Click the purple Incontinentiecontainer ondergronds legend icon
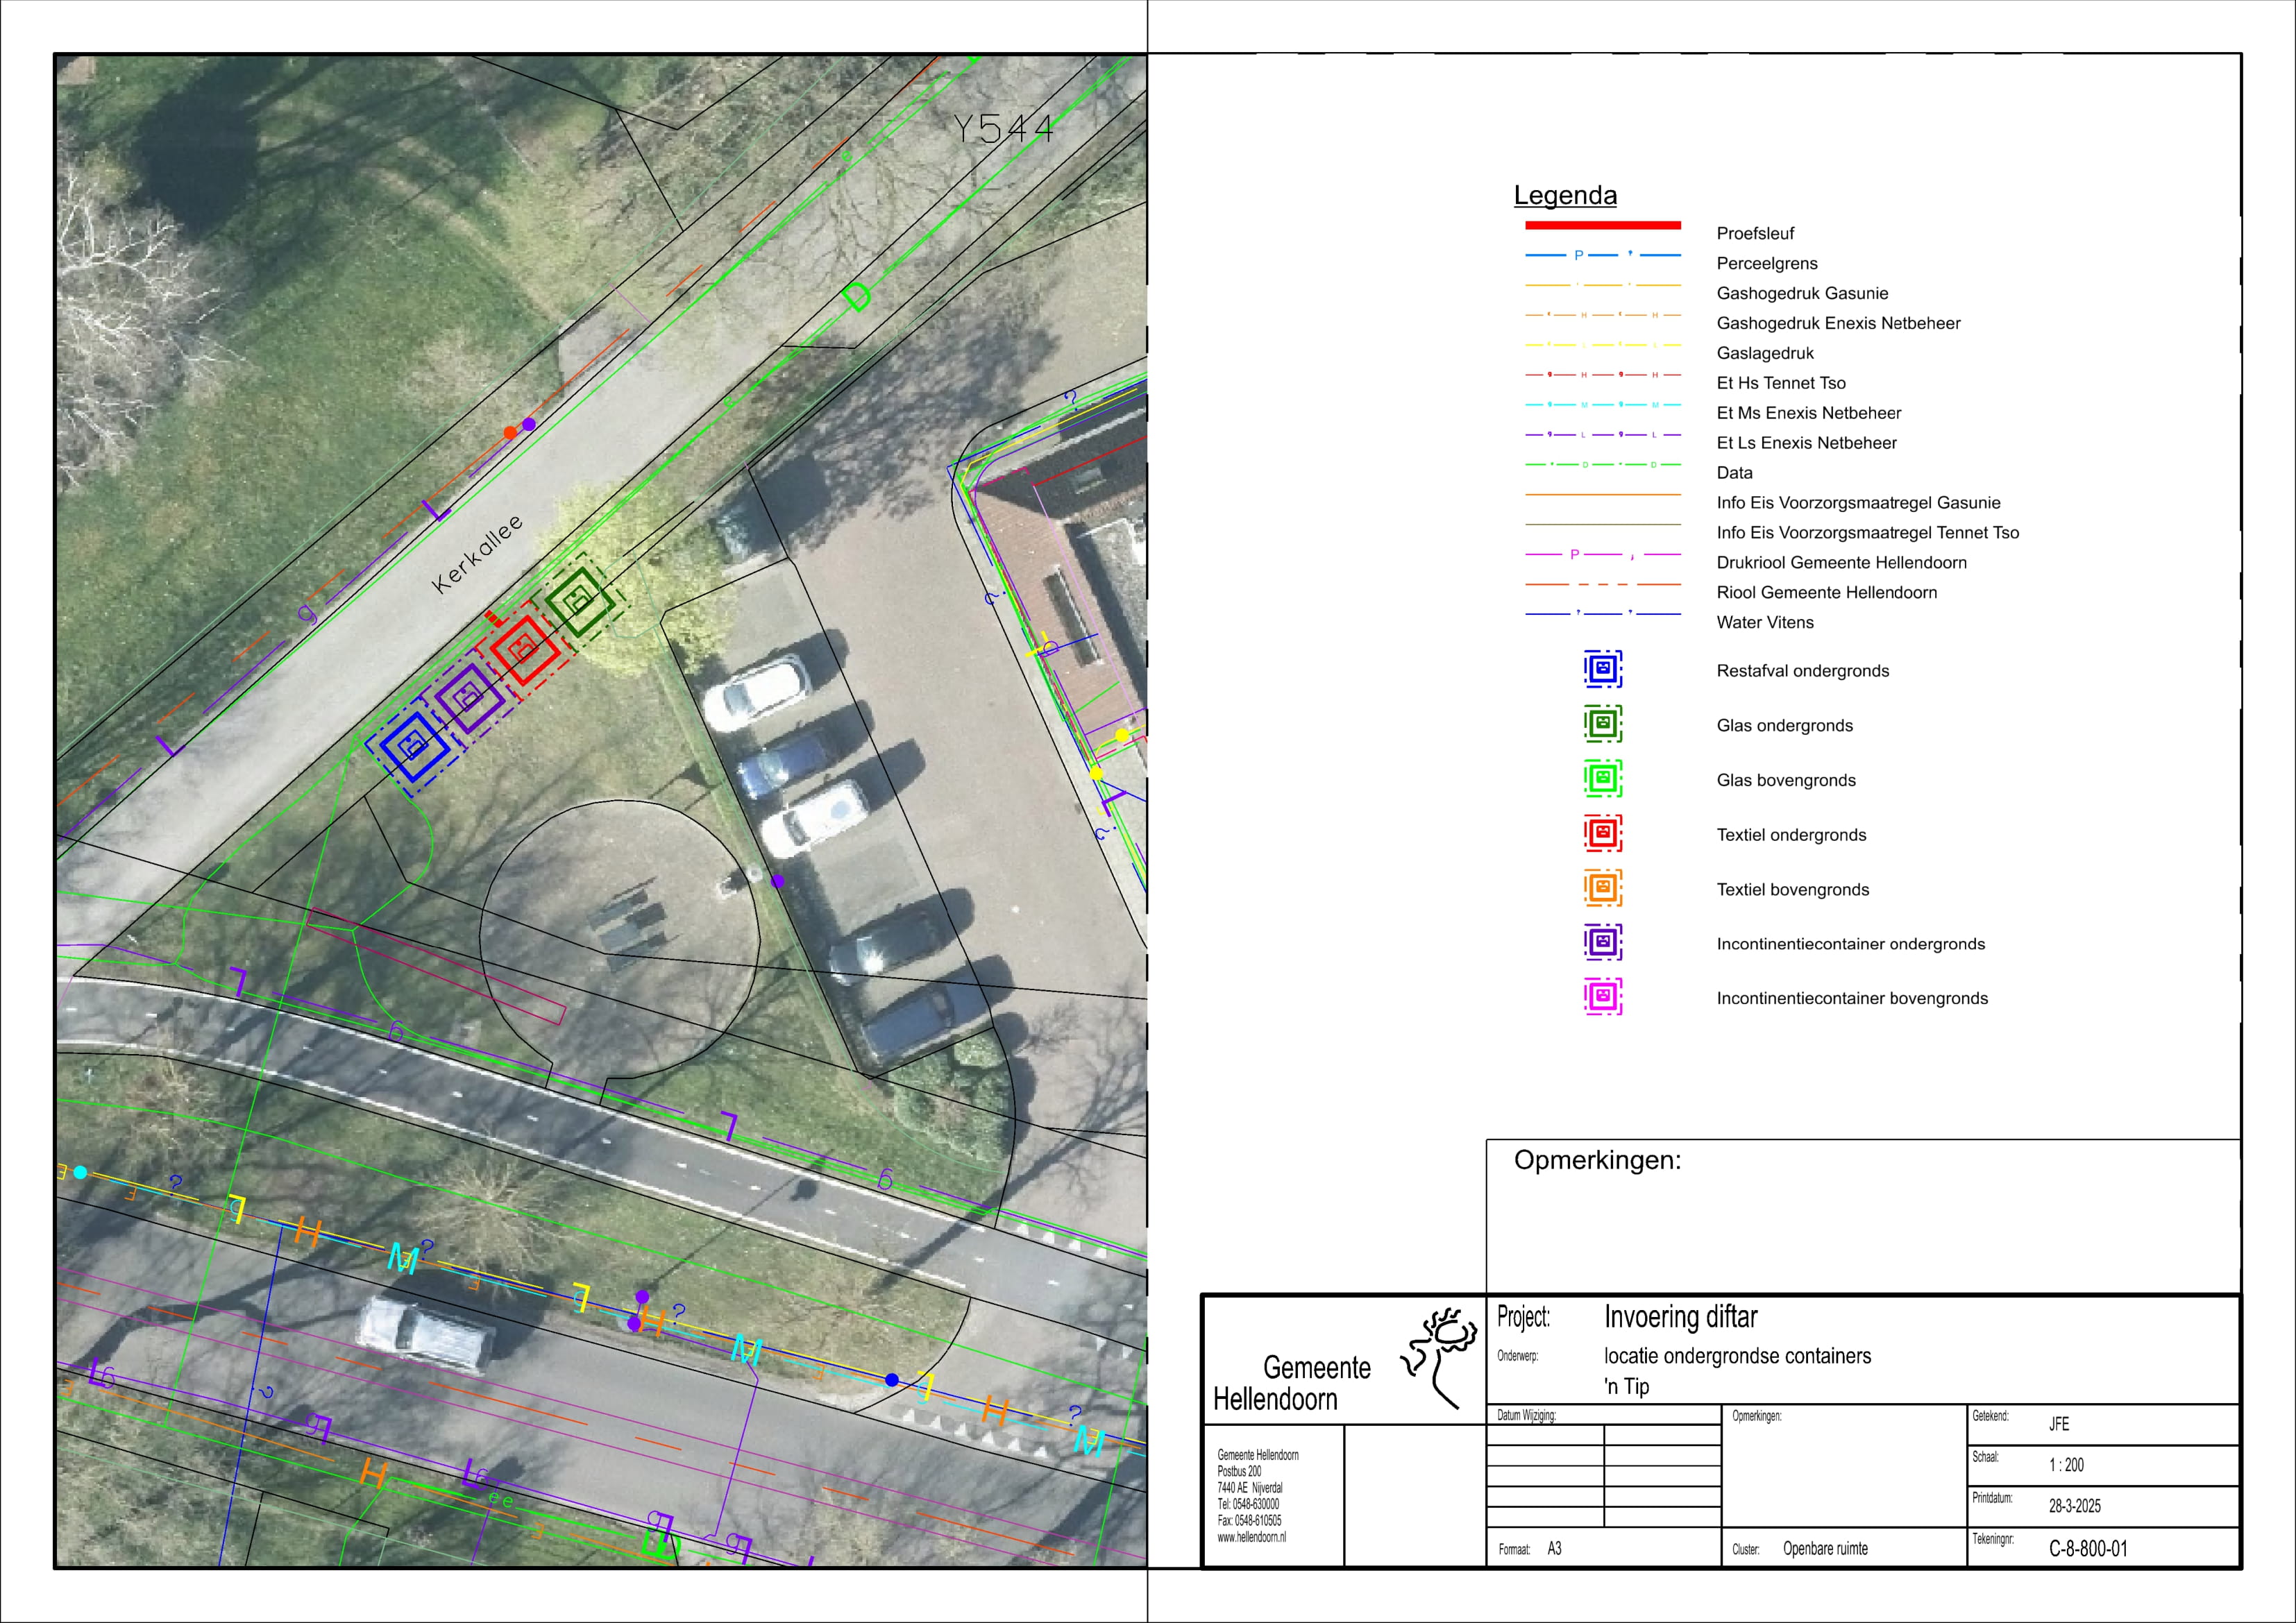The image size is (2296, 1623). 1602,942
